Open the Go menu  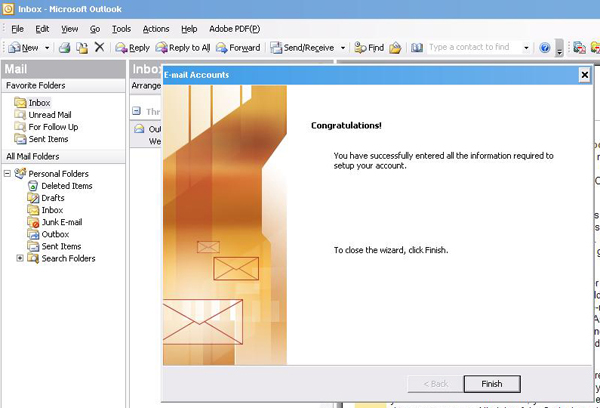[95, 29]
